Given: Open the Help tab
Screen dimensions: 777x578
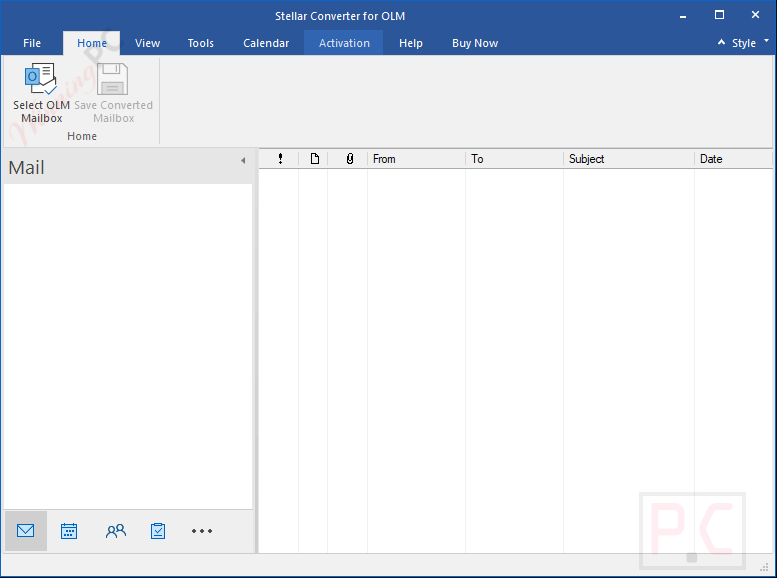Looking at the screenshot, I should click(411, 43).
